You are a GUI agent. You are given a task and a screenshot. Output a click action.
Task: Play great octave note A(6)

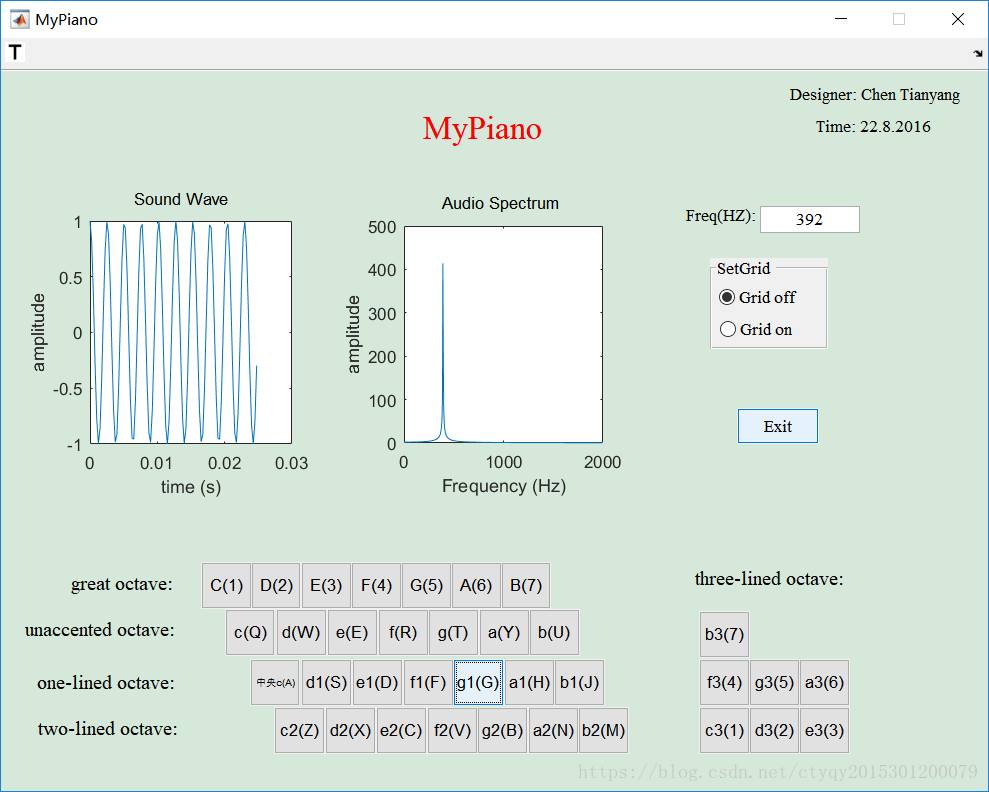pyautogui.click(x=476, y=585)
